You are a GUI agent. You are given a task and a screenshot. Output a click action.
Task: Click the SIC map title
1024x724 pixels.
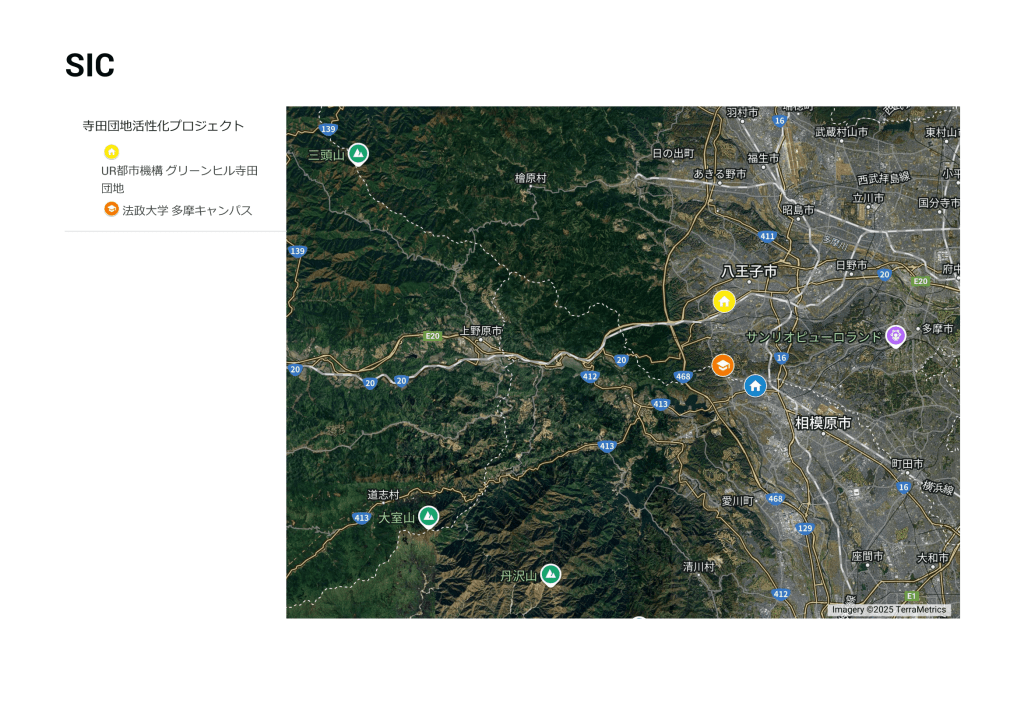click(90, 66)
